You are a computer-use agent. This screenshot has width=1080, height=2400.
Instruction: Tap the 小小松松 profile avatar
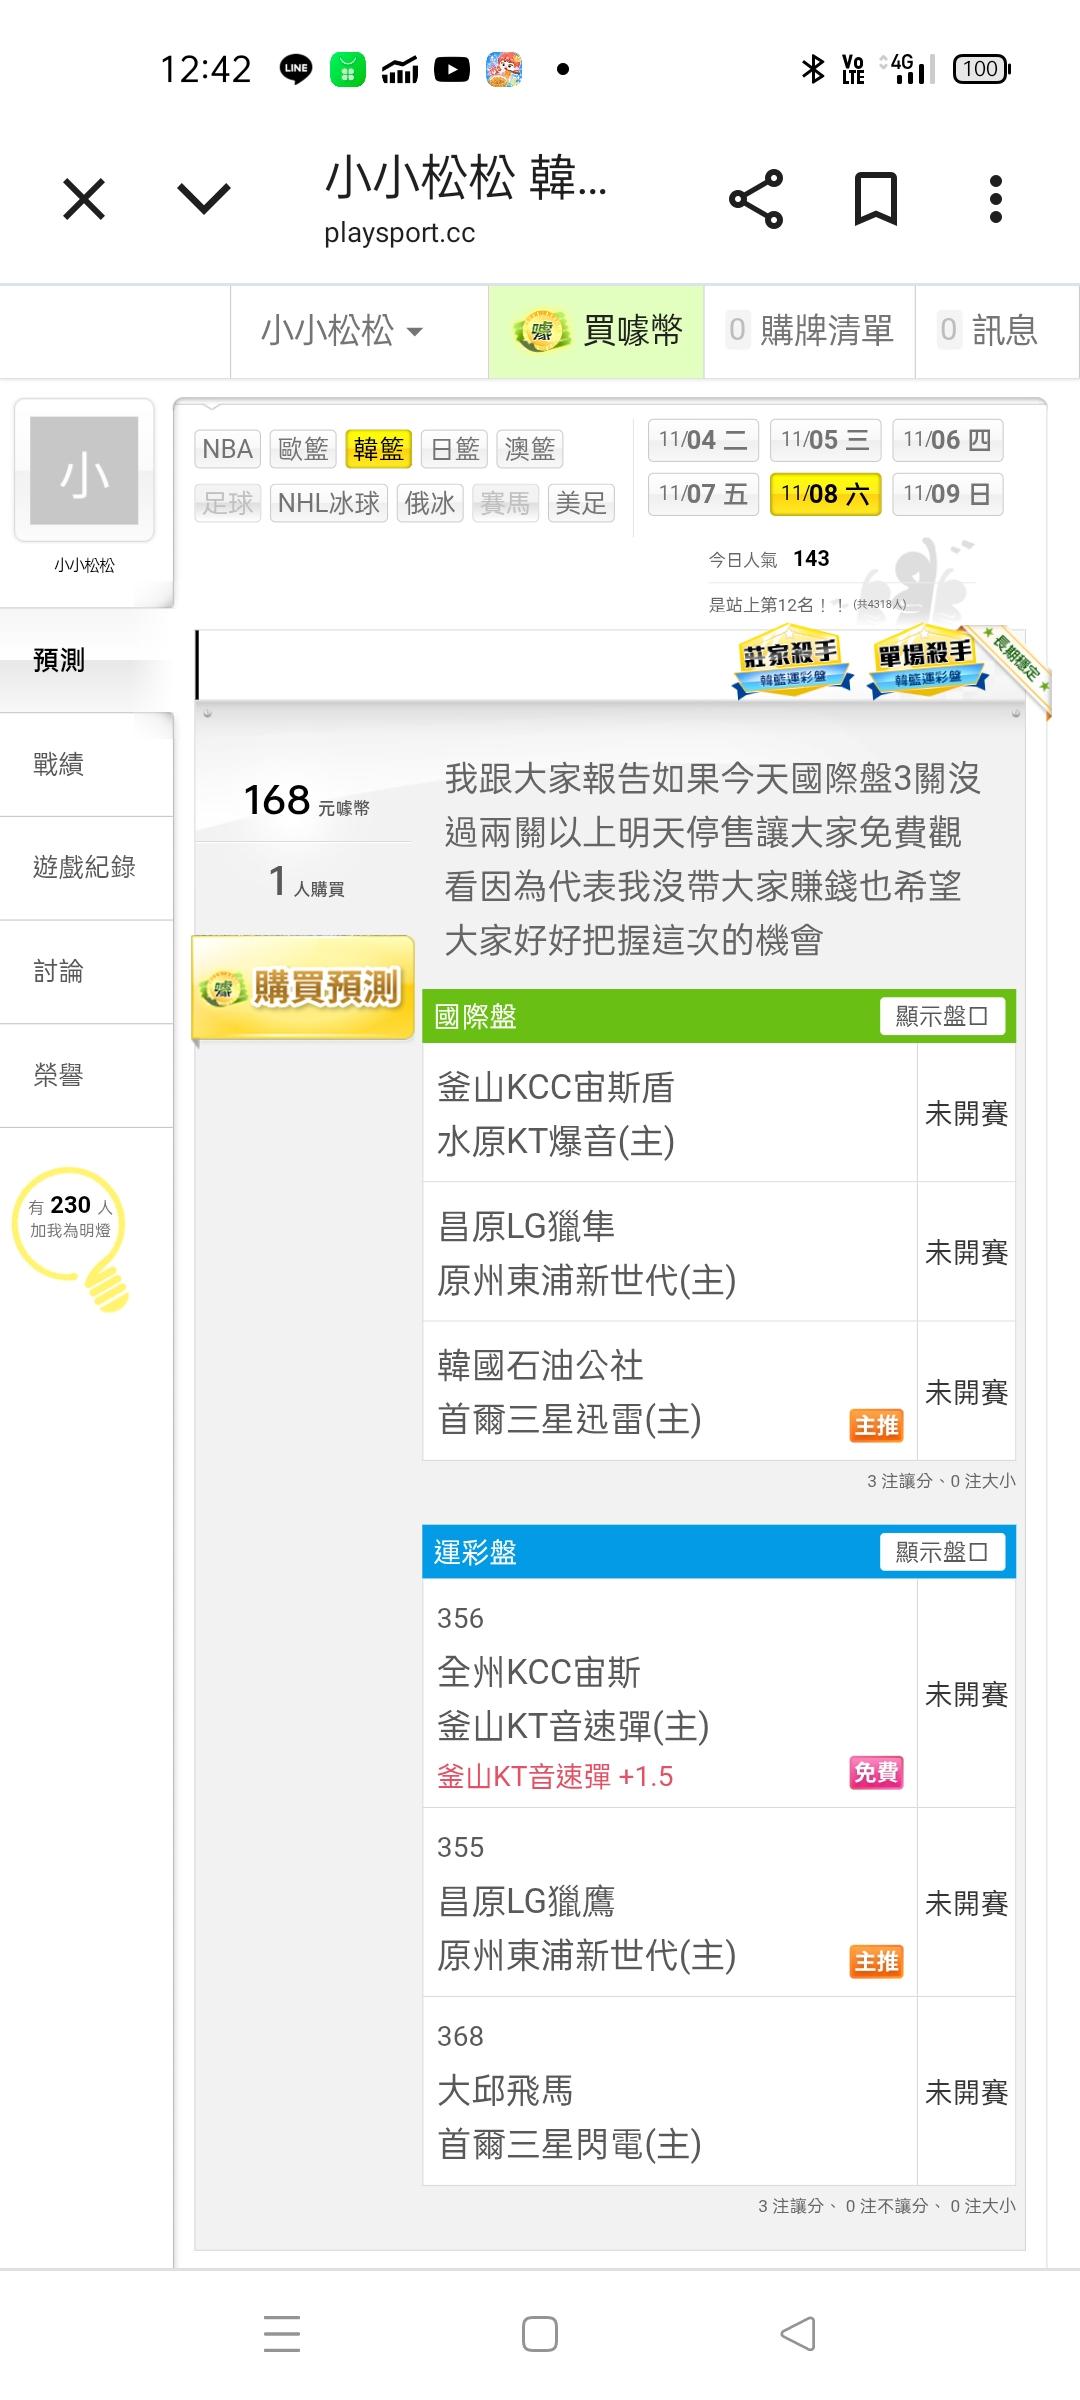[84, 471]
